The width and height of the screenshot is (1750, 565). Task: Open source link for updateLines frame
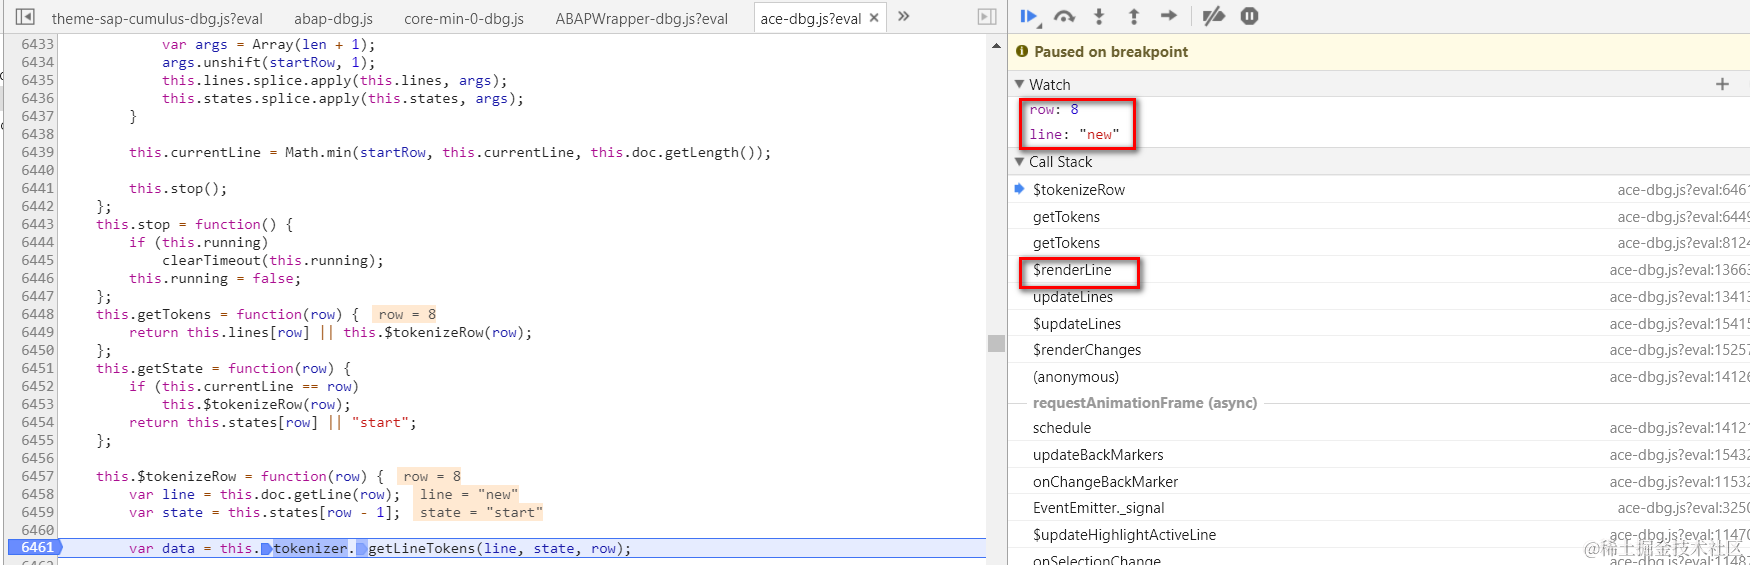[x=1679, y=297]
